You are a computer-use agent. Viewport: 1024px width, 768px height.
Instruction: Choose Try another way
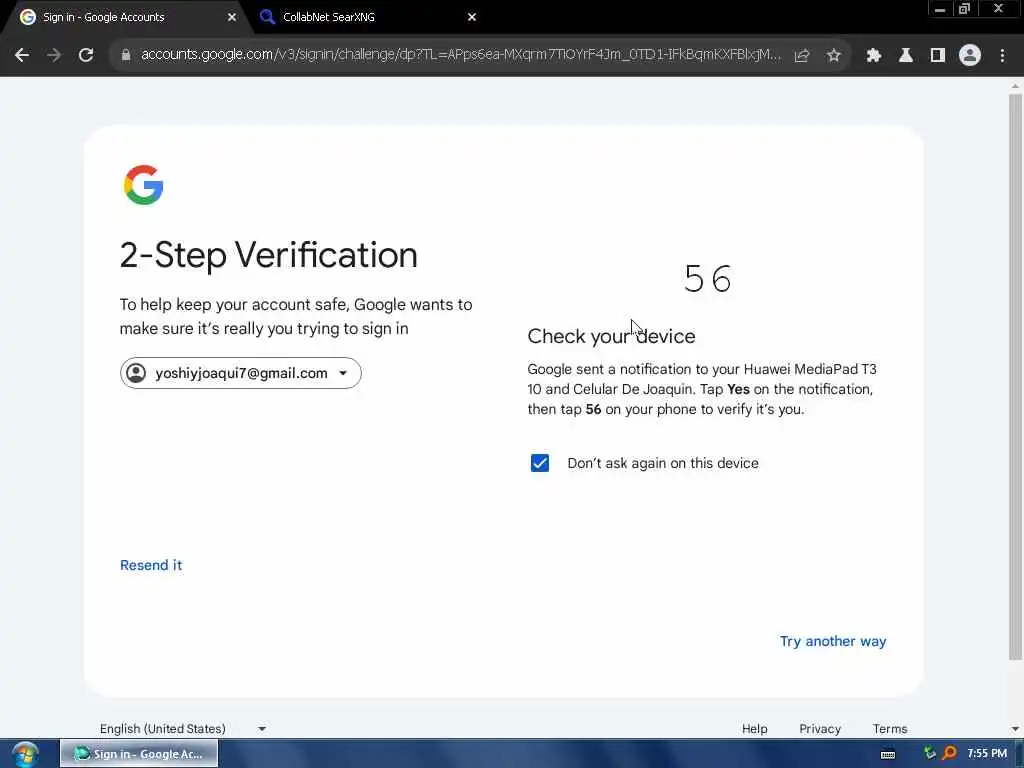point(833,641)
